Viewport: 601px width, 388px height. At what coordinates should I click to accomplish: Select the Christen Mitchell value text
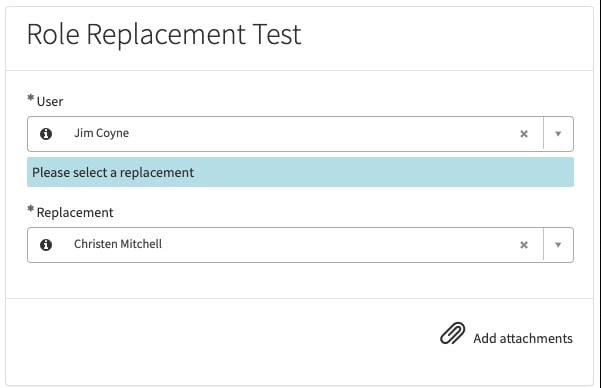(118, 244)
